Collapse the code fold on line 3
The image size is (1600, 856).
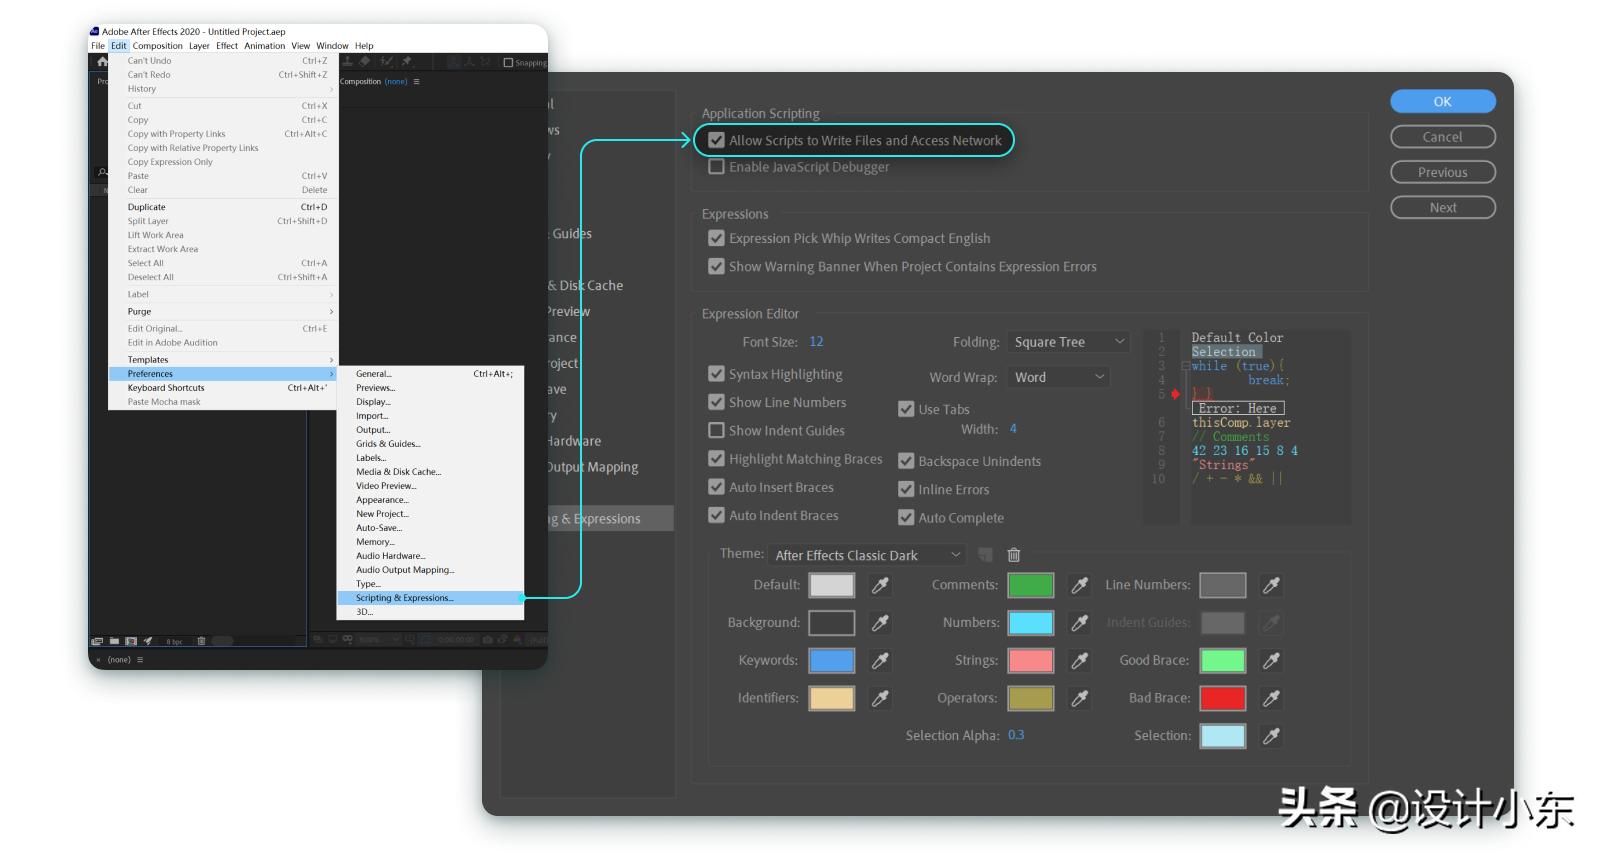click(x=1186, y=366)
